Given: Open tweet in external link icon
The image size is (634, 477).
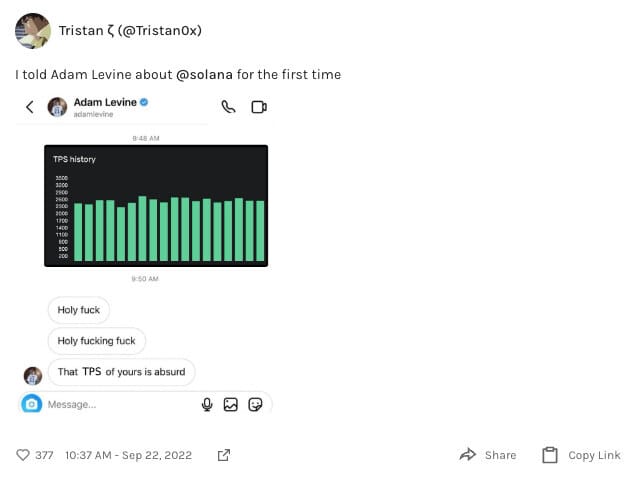Looking at the screenshot, I should [224, 455].
